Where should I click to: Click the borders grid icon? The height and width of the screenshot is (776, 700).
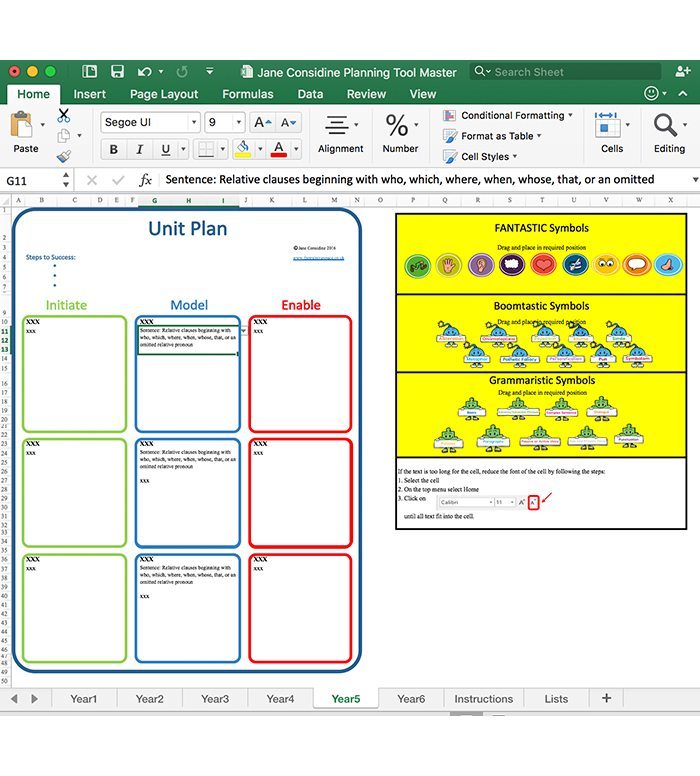coord(206,148)
